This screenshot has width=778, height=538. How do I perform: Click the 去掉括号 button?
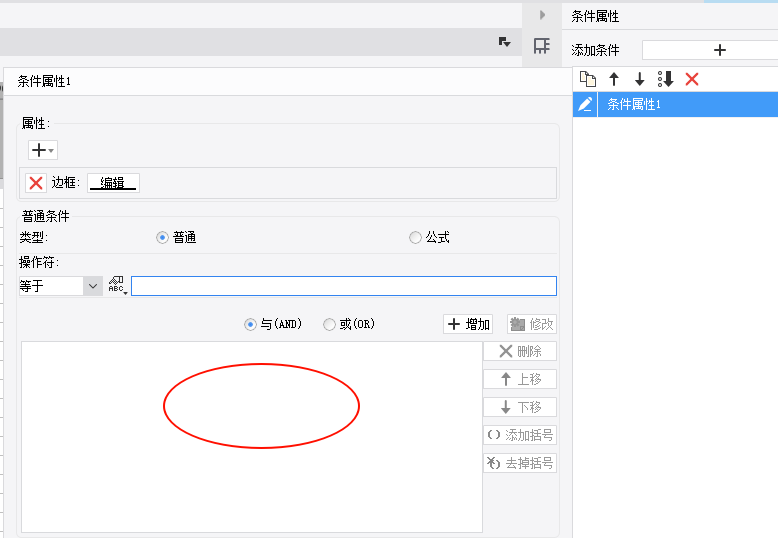[520, 463]
